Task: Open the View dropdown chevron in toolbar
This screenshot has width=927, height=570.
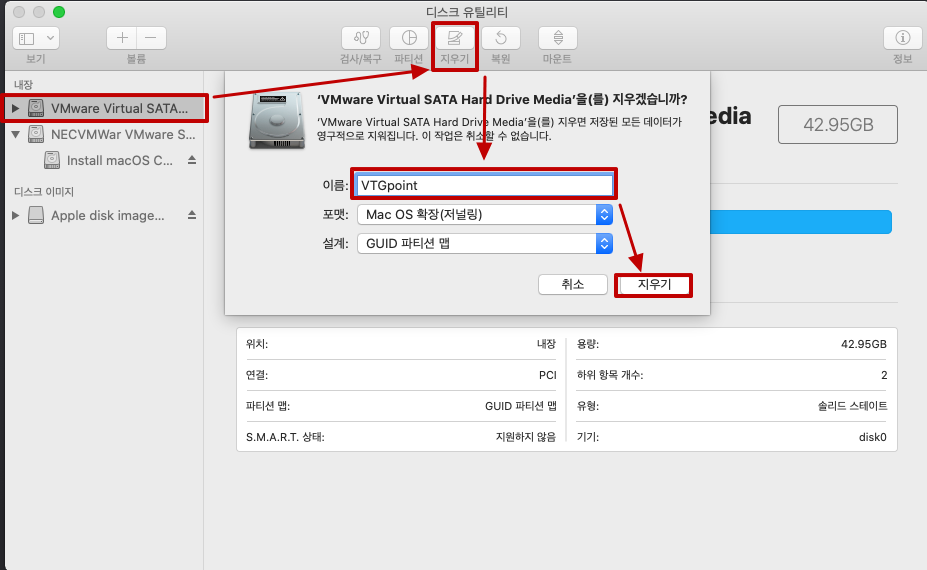Action: click(x=50, y=38)
